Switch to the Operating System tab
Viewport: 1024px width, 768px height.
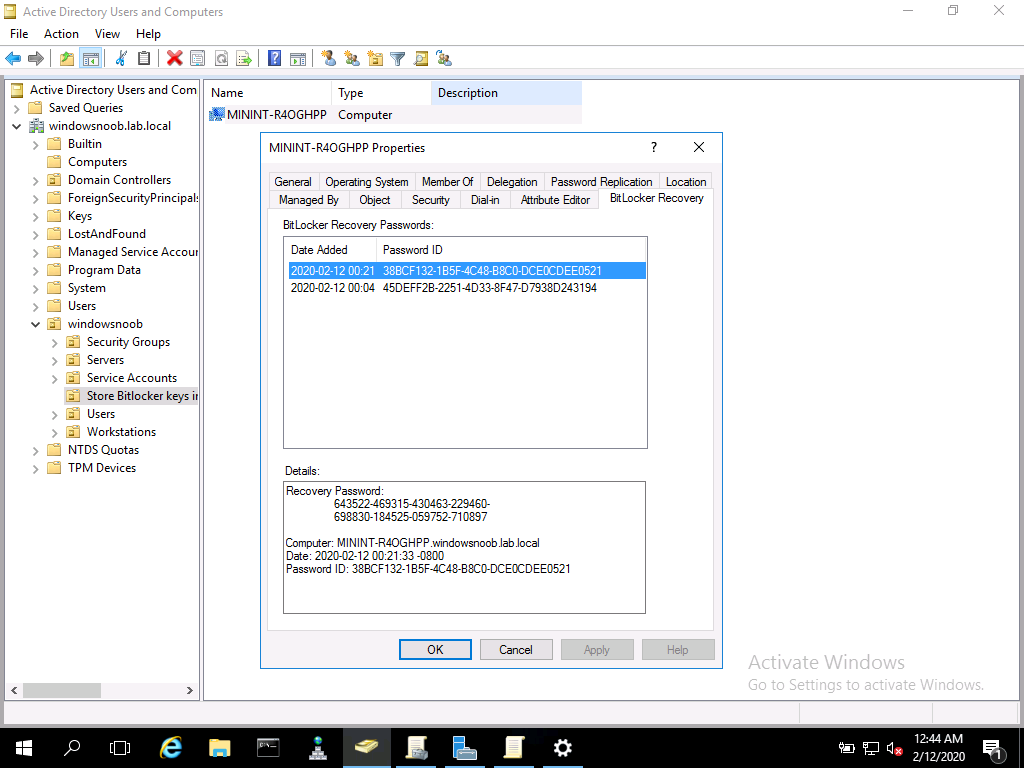click(366, 182)
